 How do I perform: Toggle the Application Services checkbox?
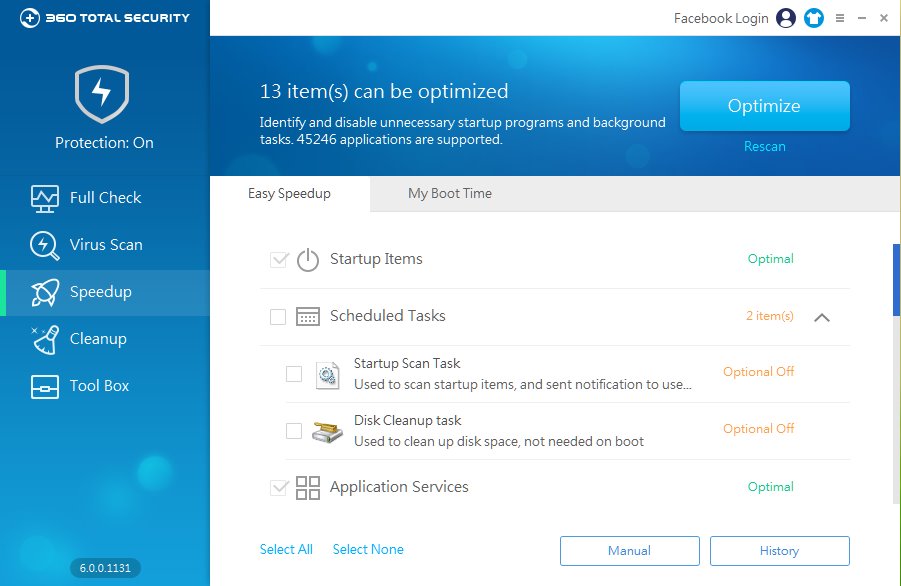pyautogui.click(x=279, y=488)
